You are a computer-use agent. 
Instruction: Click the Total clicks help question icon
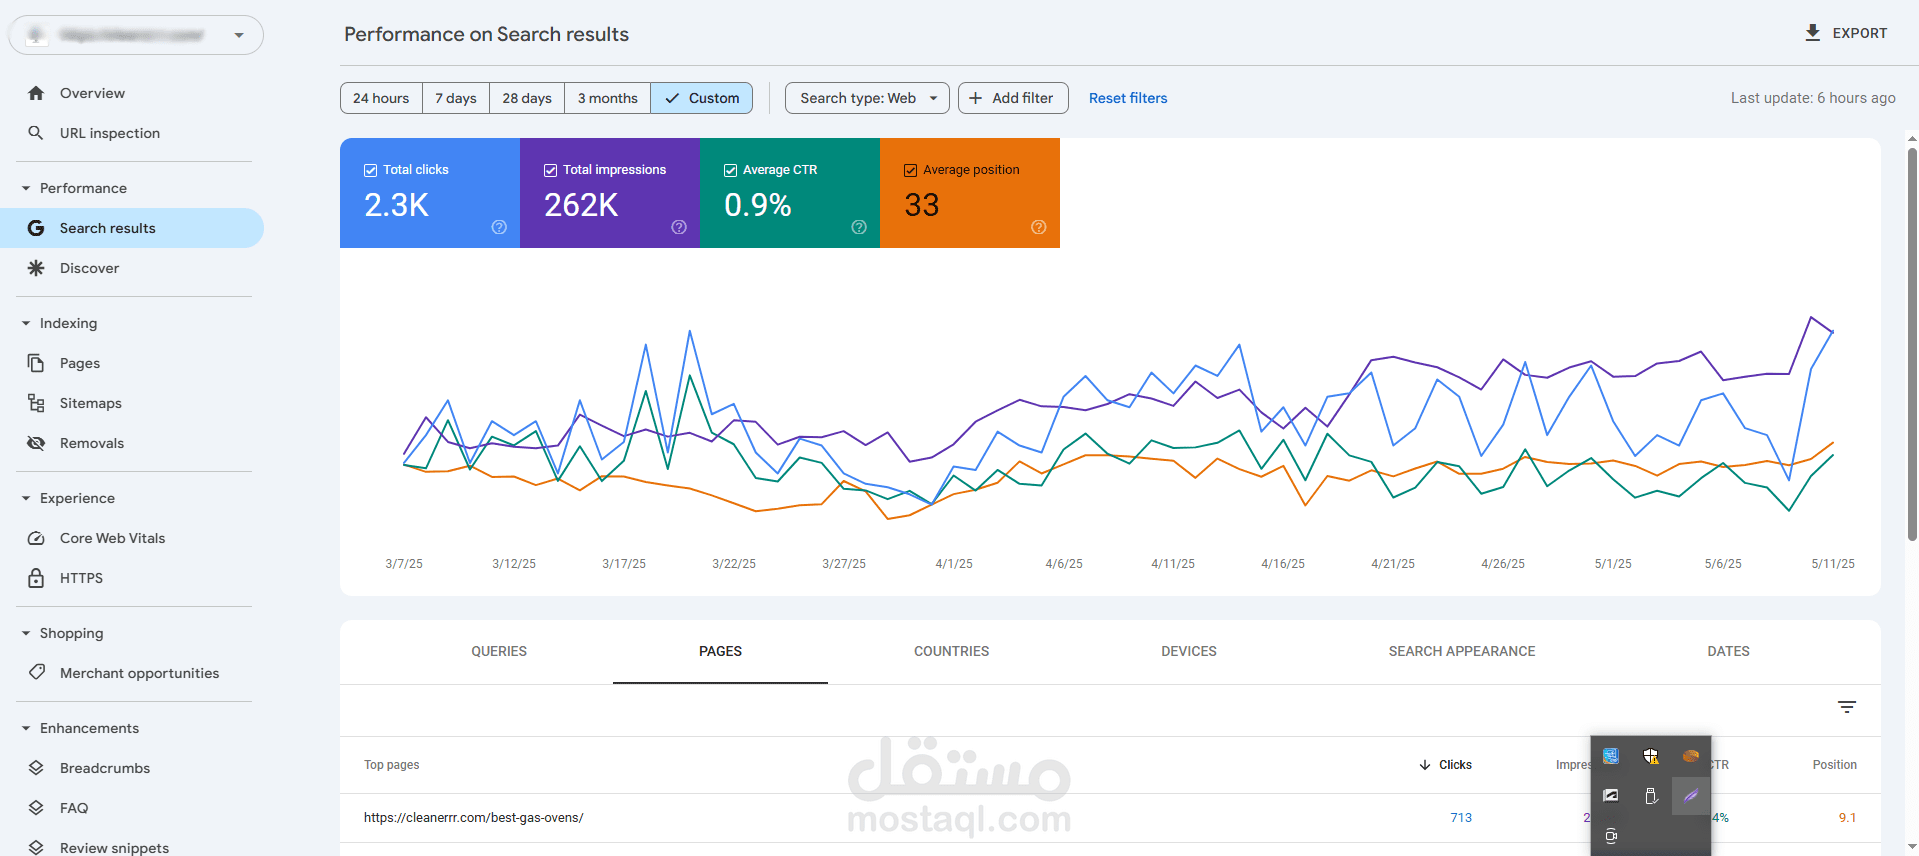pos(499,227)
